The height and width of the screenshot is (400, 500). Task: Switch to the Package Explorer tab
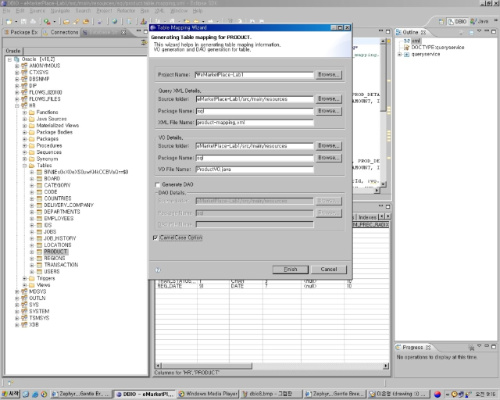21,32
